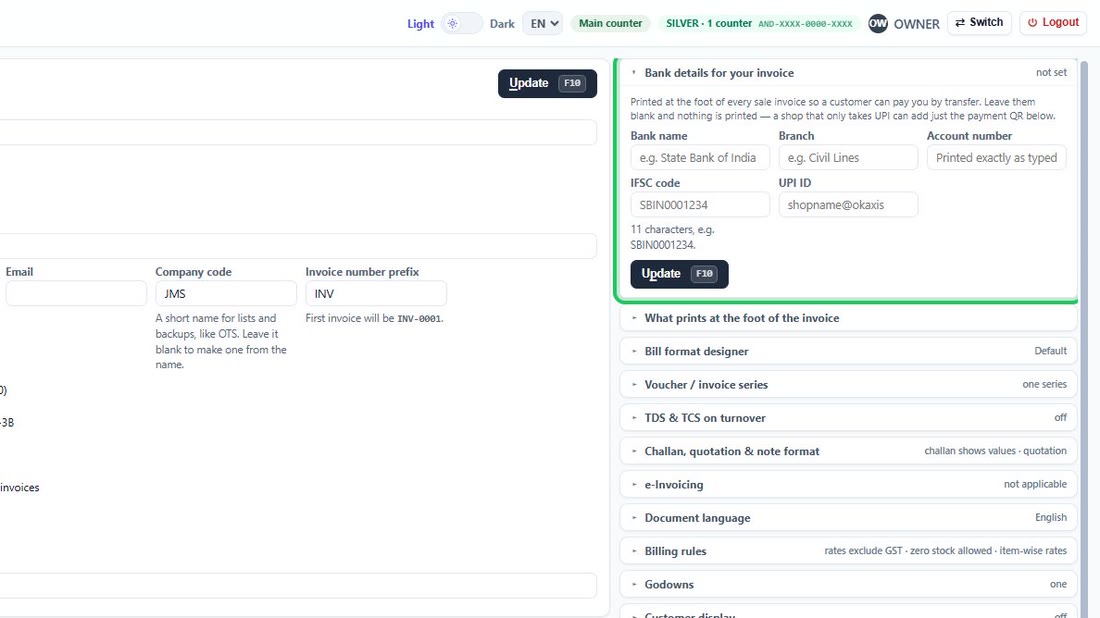Click the OW owner avatar icon
Viewport: 1100px width, 618px height.
[x=878, y=23]
